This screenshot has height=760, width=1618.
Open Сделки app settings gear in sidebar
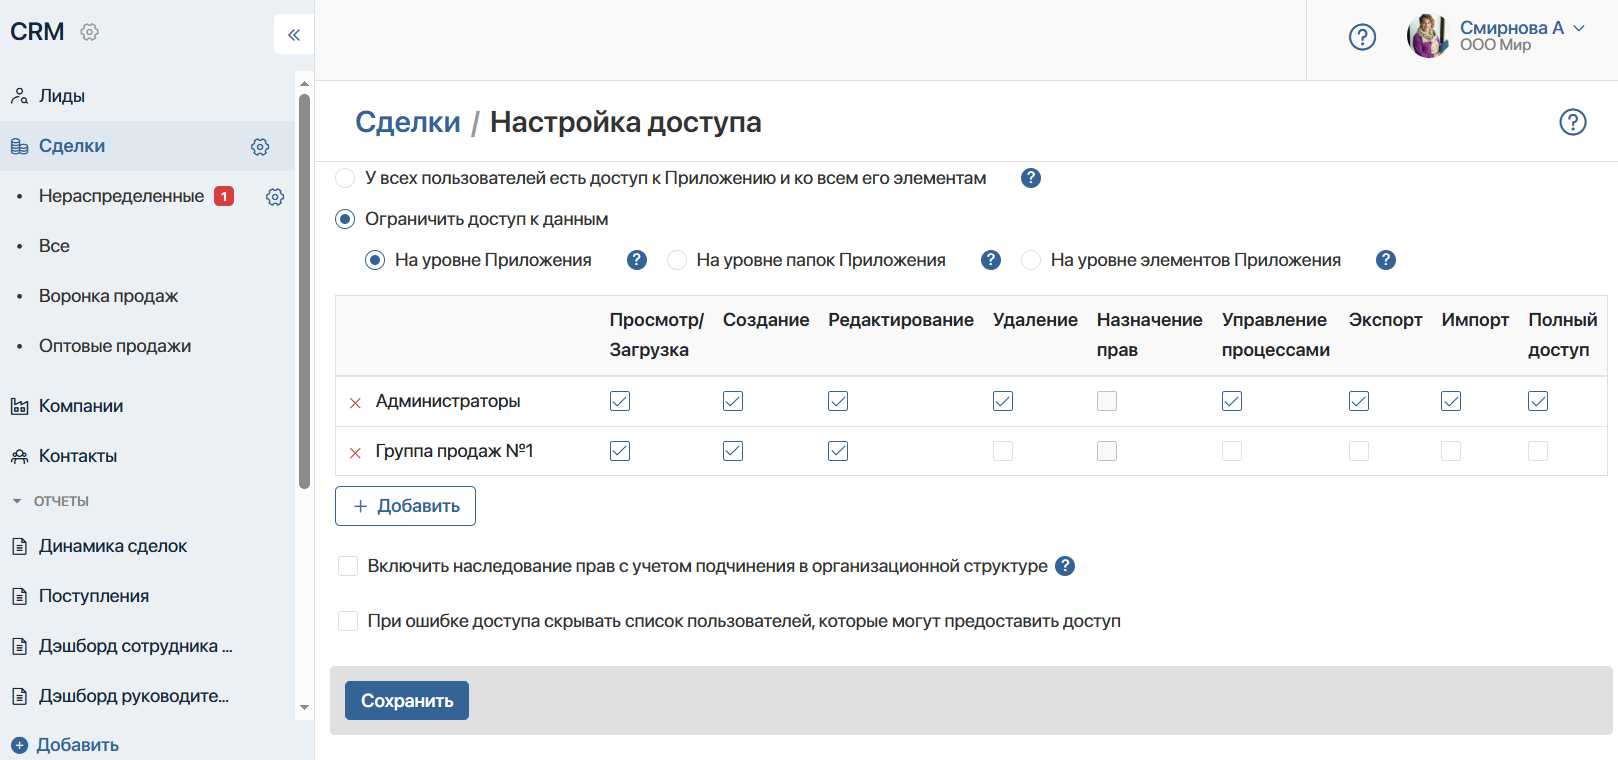pos(260,147)
